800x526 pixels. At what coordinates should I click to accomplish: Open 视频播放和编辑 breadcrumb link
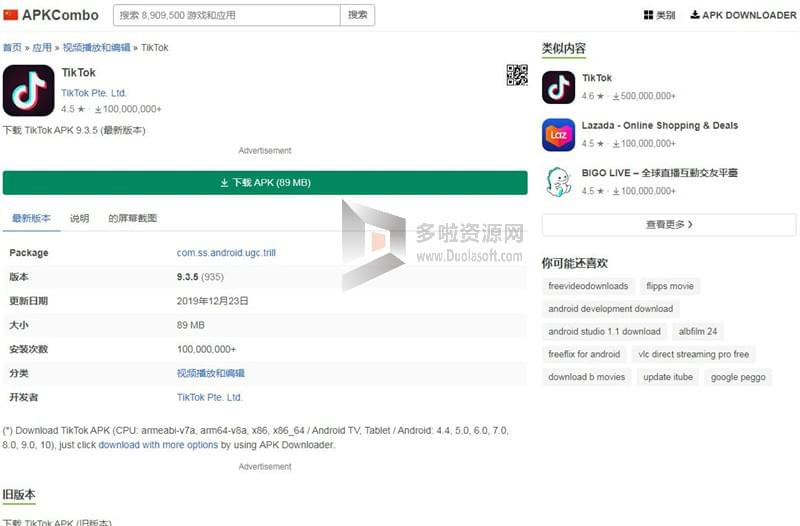96,47
